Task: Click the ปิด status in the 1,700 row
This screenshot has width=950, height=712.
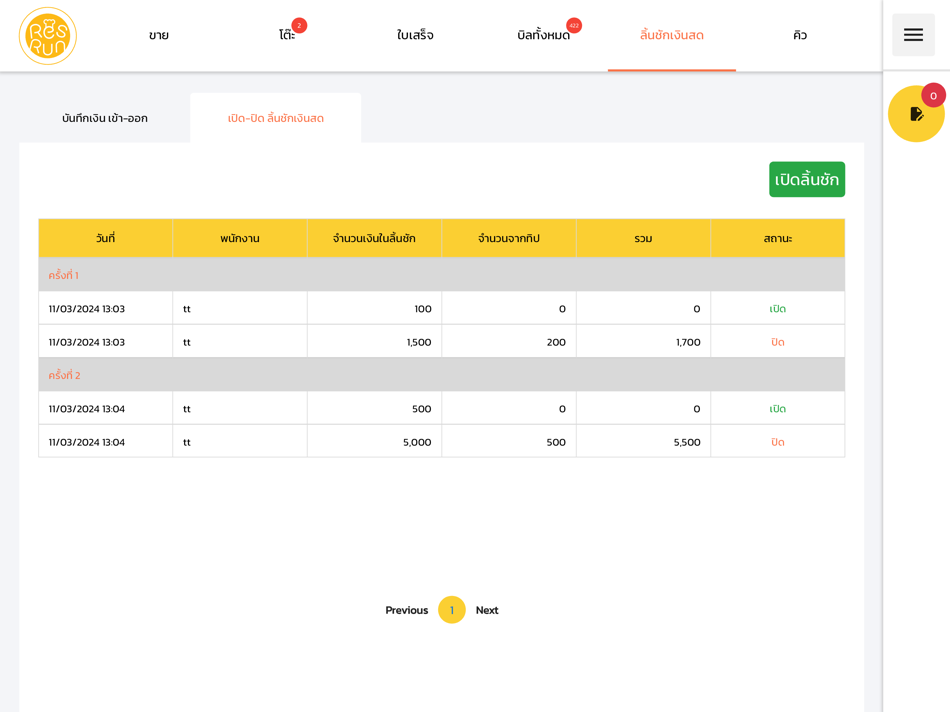Action: (x=777, y=342)
